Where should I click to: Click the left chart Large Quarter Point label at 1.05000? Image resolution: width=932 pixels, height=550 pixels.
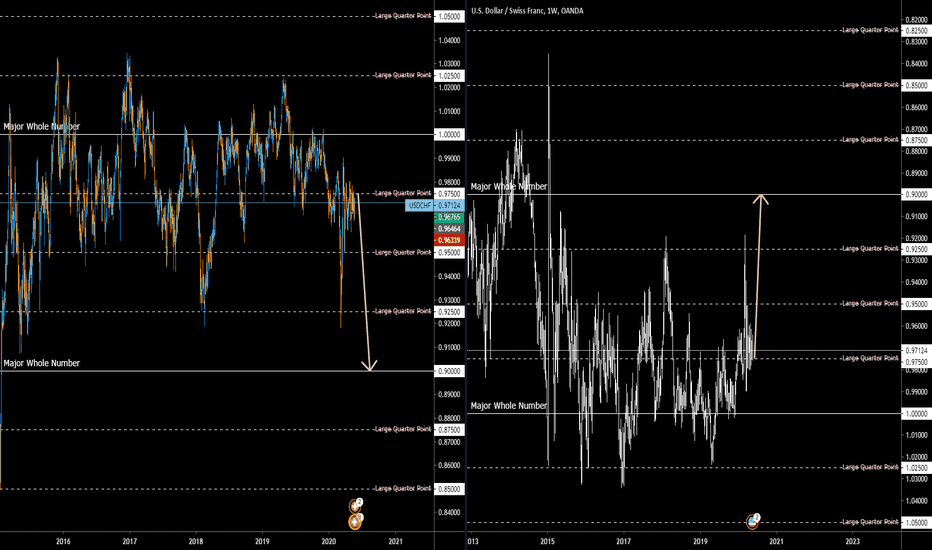403,15
